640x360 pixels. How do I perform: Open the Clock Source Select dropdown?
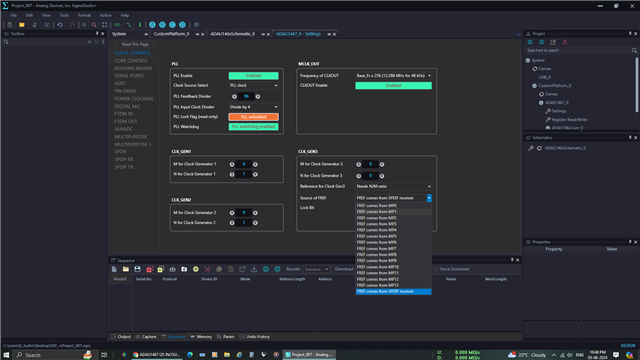(253, 86)
